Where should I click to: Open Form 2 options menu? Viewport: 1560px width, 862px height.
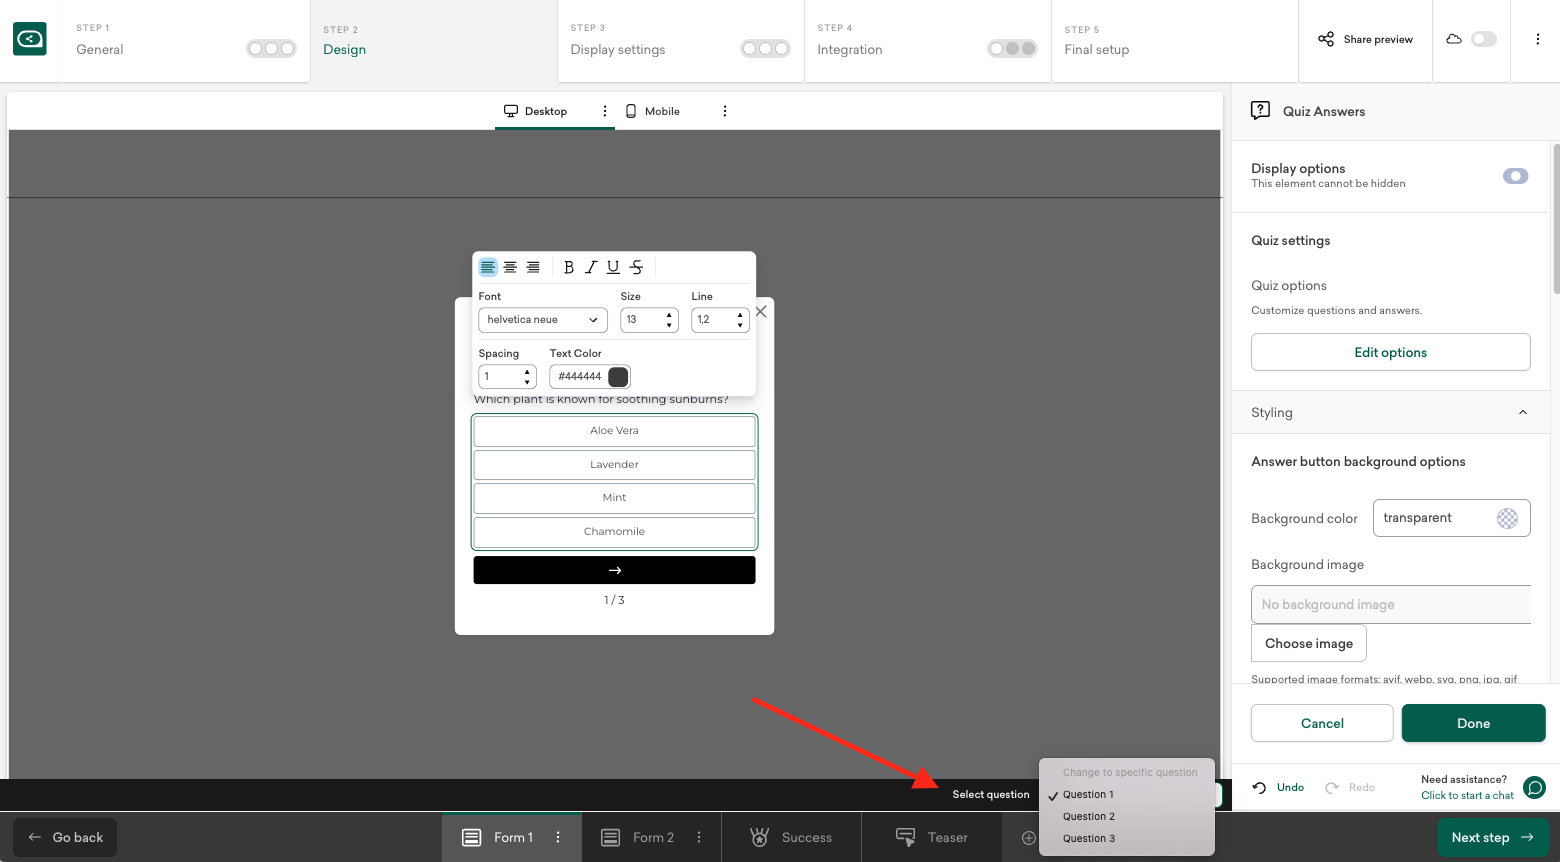[699, 838]
